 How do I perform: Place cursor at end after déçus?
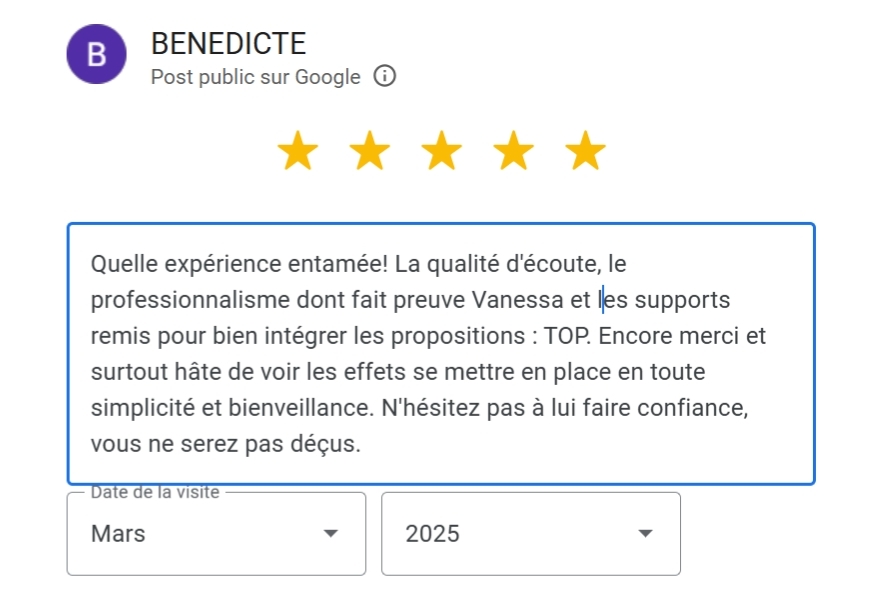(x=360, y=444)
